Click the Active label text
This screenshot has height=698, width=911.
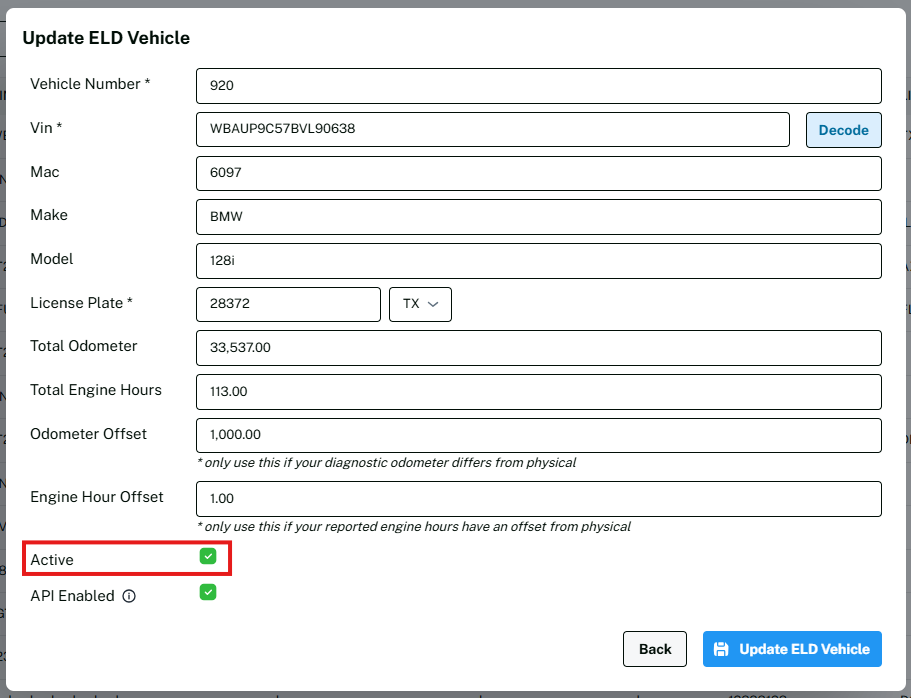click(x=52, y=560)
